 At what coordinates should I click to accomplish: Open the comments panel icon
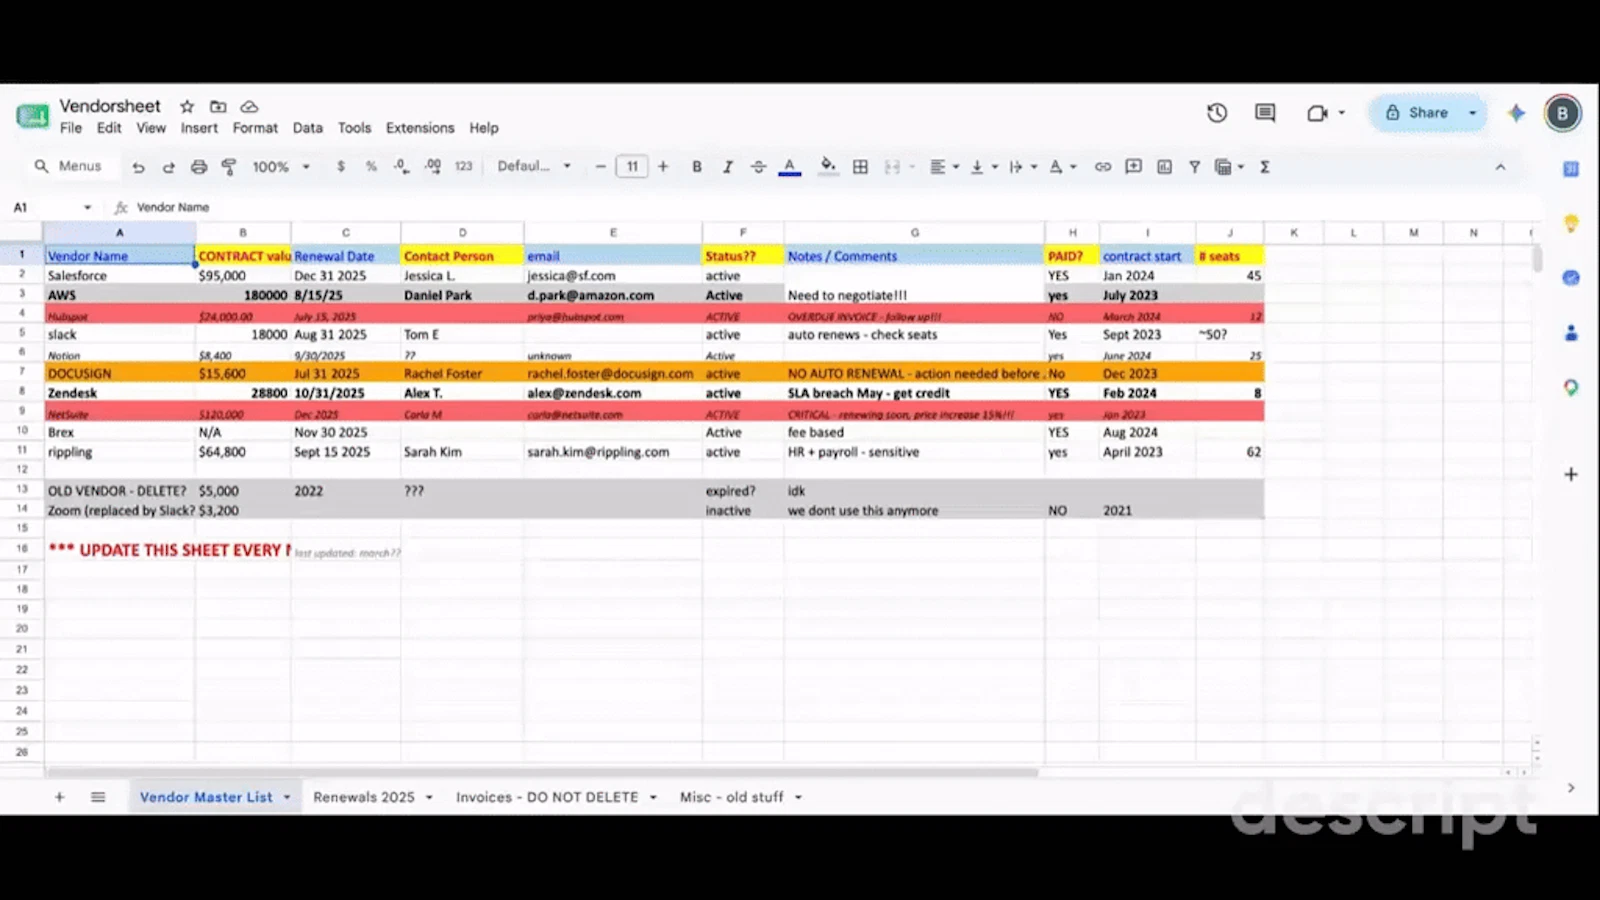coord(1265,113)
